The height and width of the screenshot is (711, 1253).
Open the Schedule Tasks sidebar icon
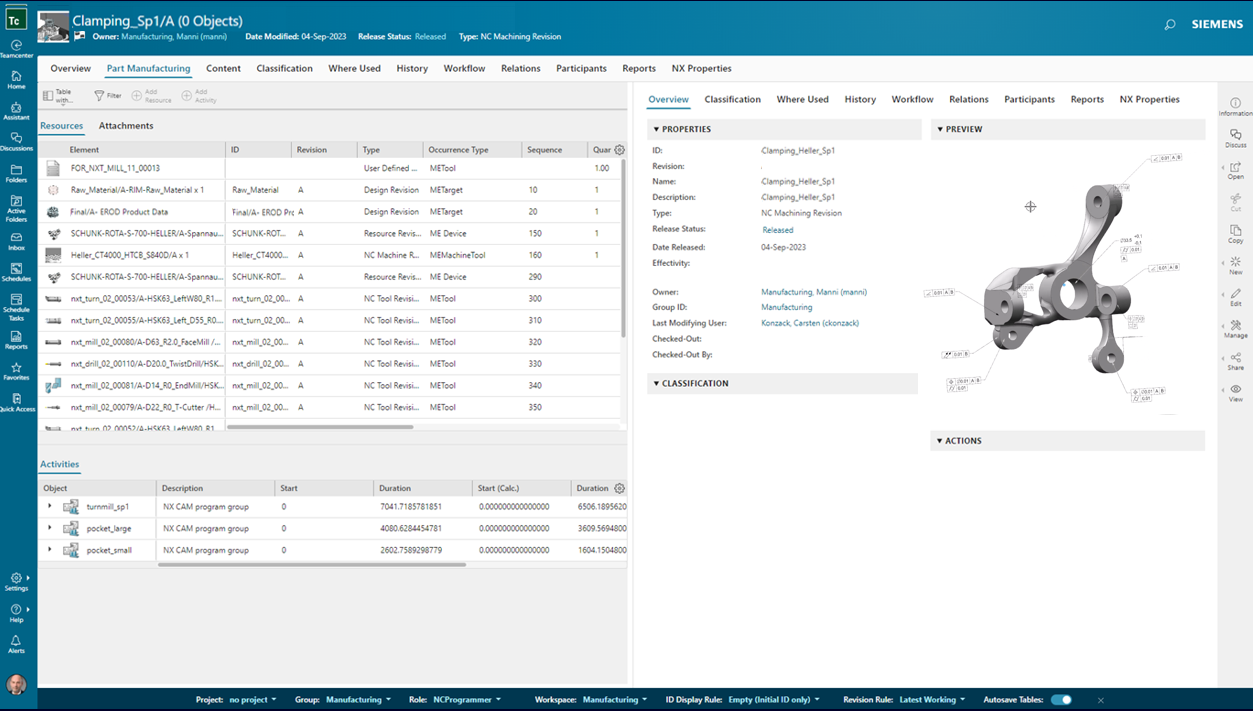tap(16, 302)
